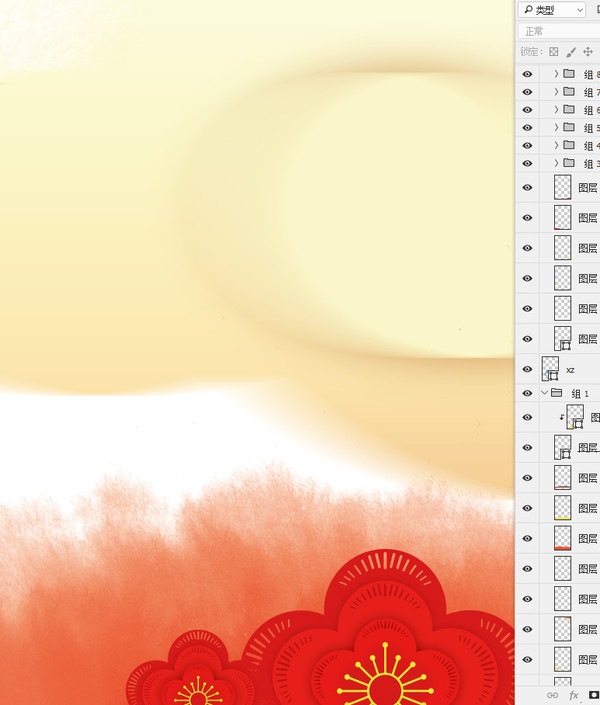This screenshot has height=705, width=600.
Task: Lock transparent pixels in Layers panel
Action: (x=554, y=52)
